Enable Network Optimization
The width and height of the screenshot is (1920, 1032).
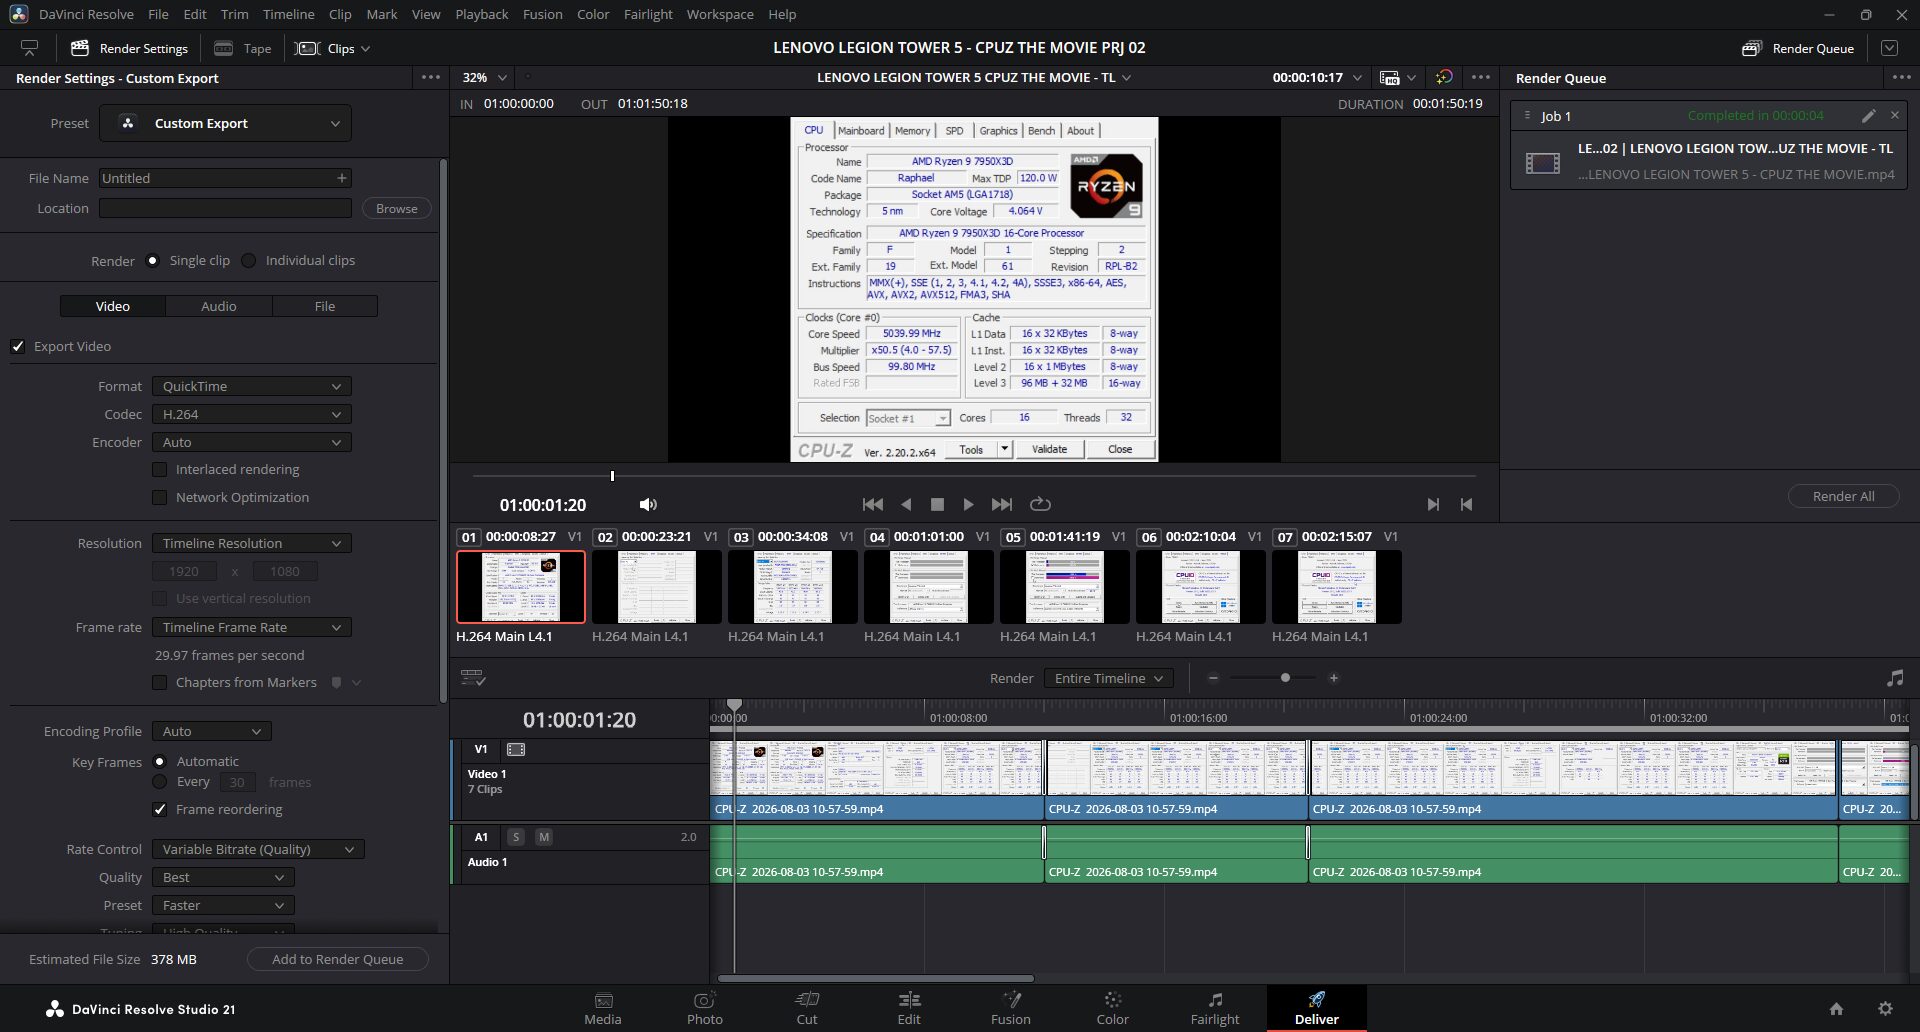coord(160,497)
